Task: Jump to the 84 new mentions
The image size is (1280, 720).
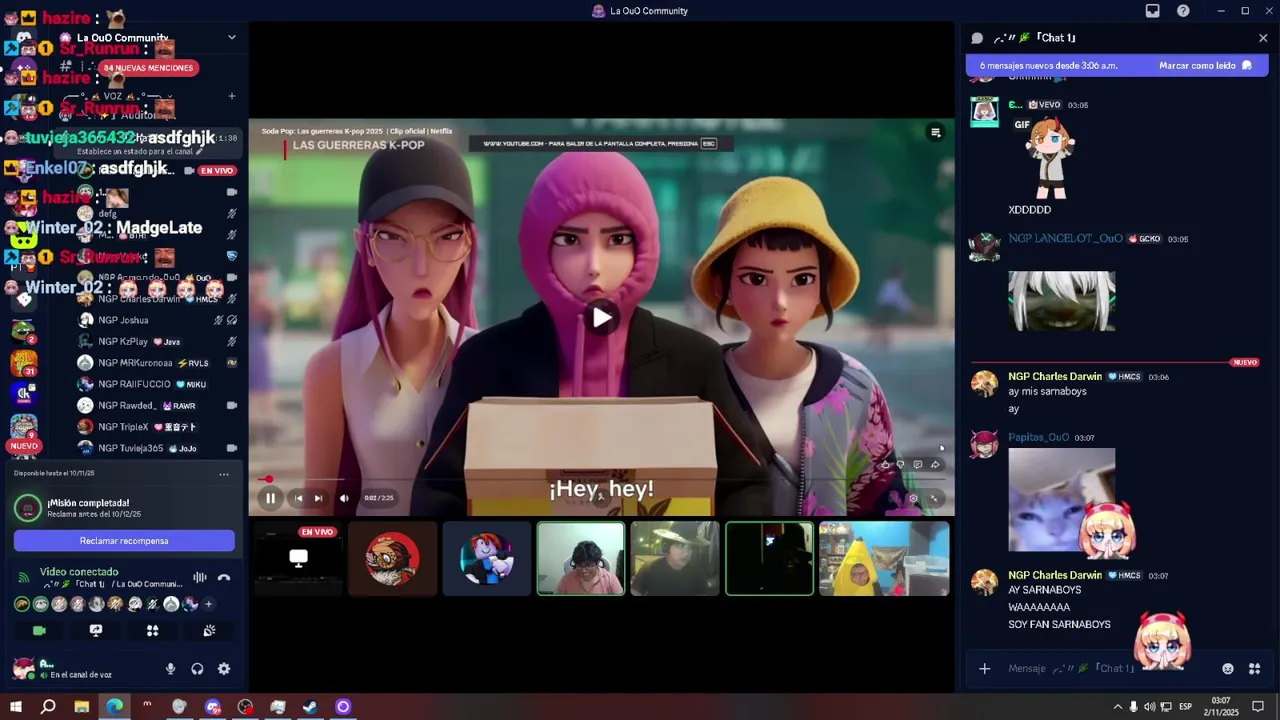Action: pos(148,68)
